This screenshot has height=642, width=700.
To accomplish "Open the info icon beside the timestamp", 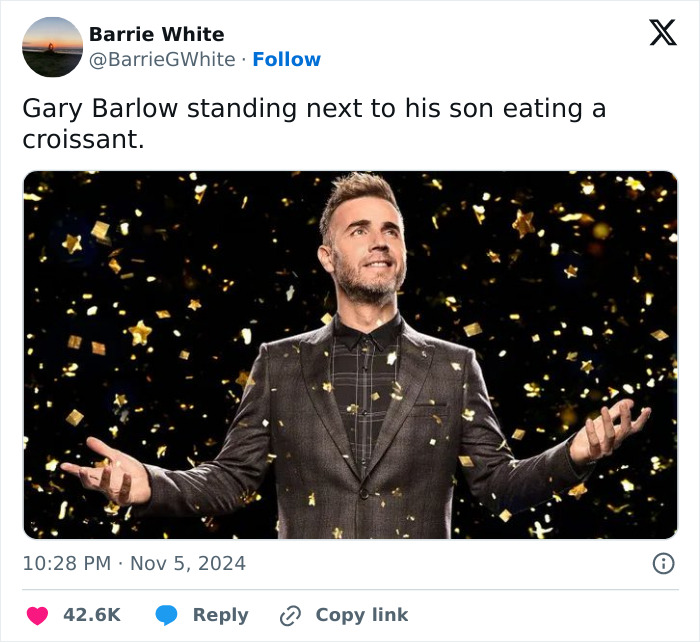I will [x=662, y=564].
